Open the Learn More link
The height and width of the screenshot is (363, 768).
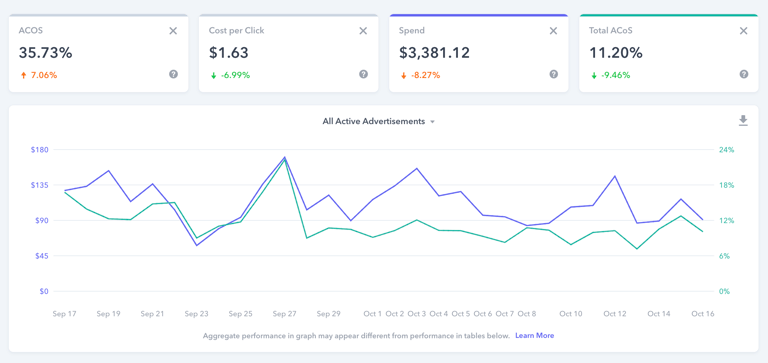(534, 336)
